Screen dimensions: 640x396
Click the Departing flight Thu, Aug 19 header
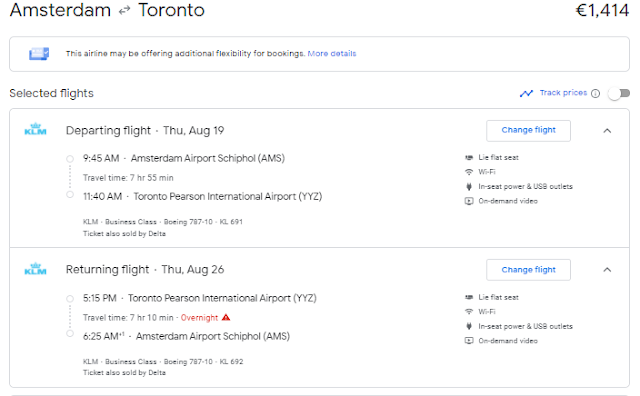coord(145,131)
